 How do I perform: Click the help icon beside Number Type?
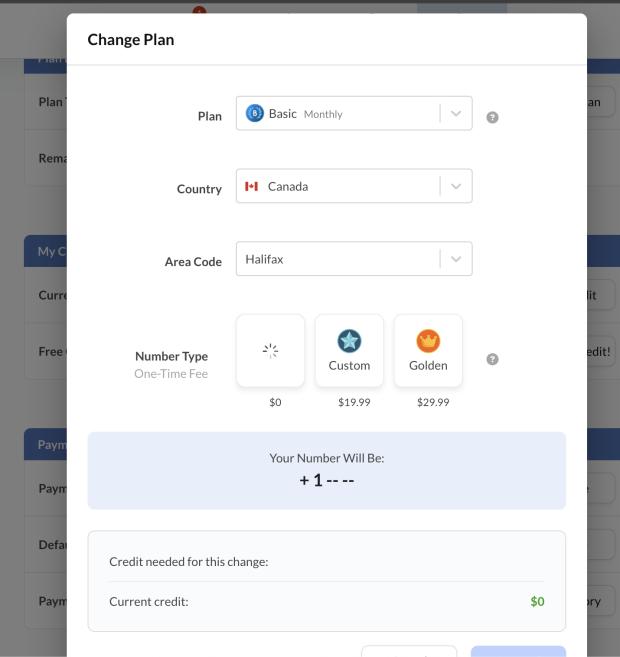[492, 359]
